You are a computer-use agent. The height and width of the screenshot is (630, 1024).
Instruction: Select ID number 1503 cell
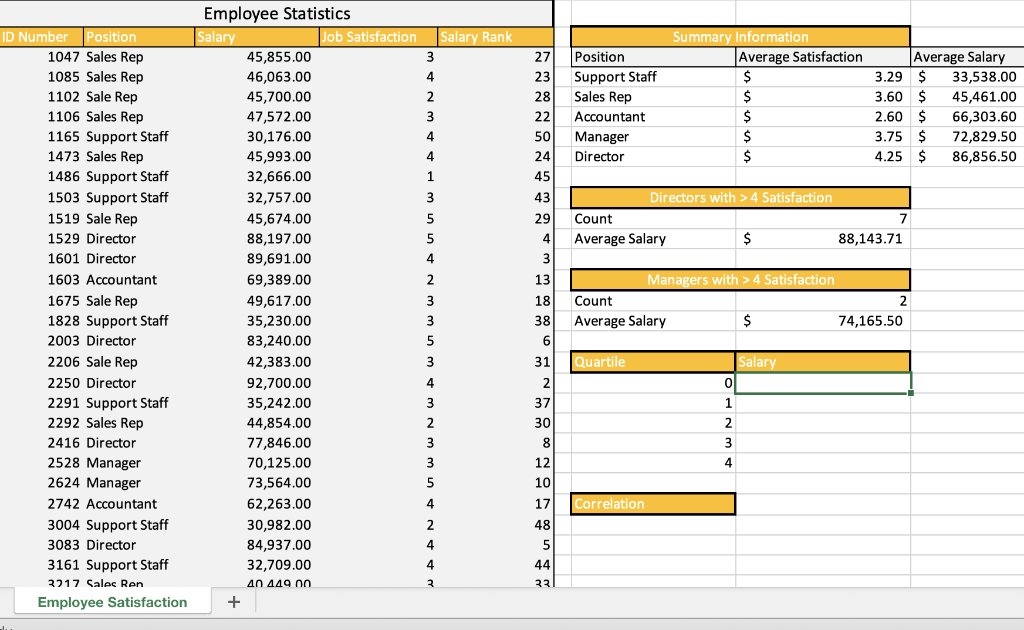(42, 198)
